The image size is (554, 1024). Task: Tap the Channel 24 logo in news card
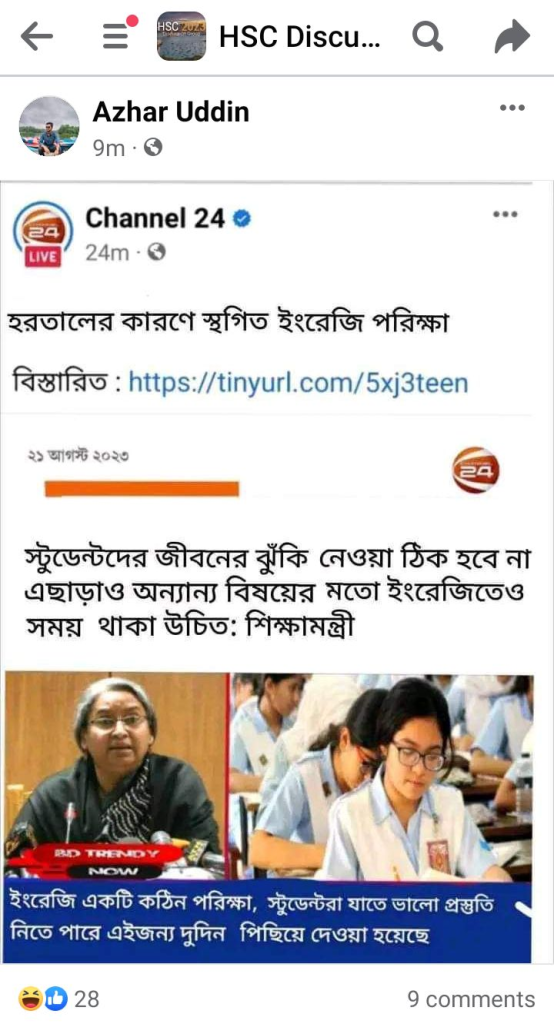[476, 470]
